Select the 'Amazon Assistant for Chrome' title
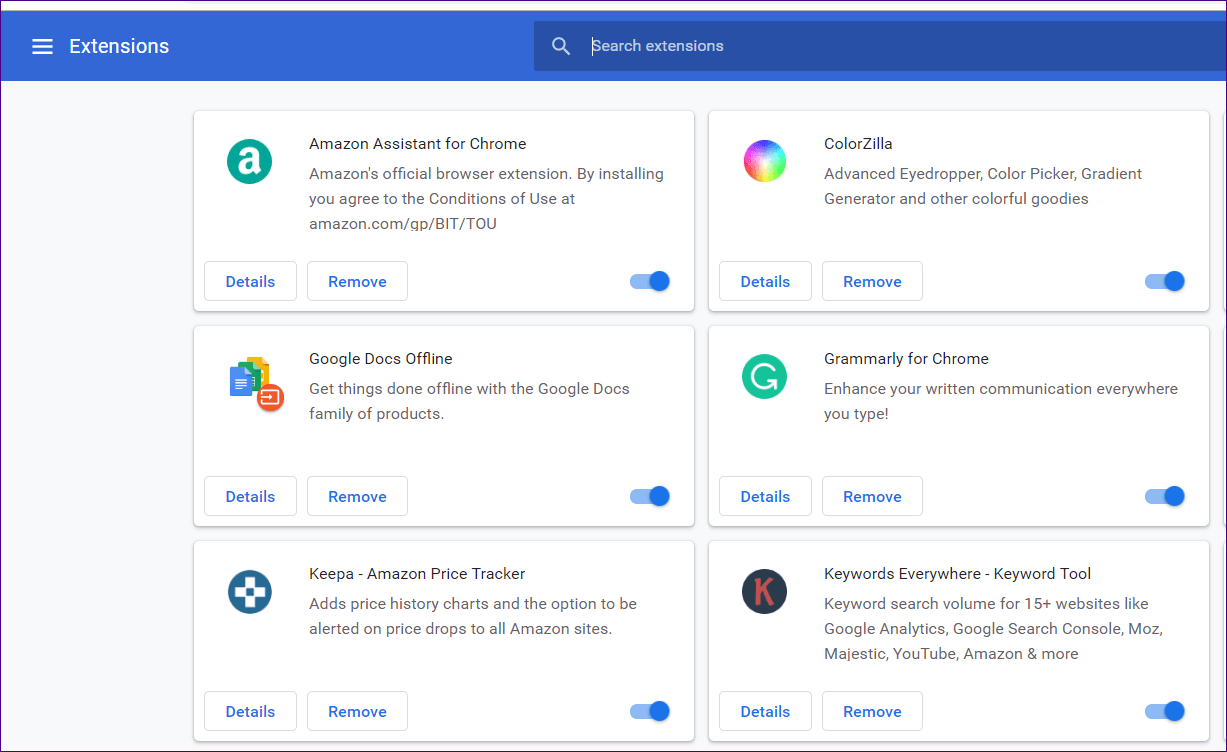The width and height of the screenshot is (1227, 752). (x=417, y=144)
